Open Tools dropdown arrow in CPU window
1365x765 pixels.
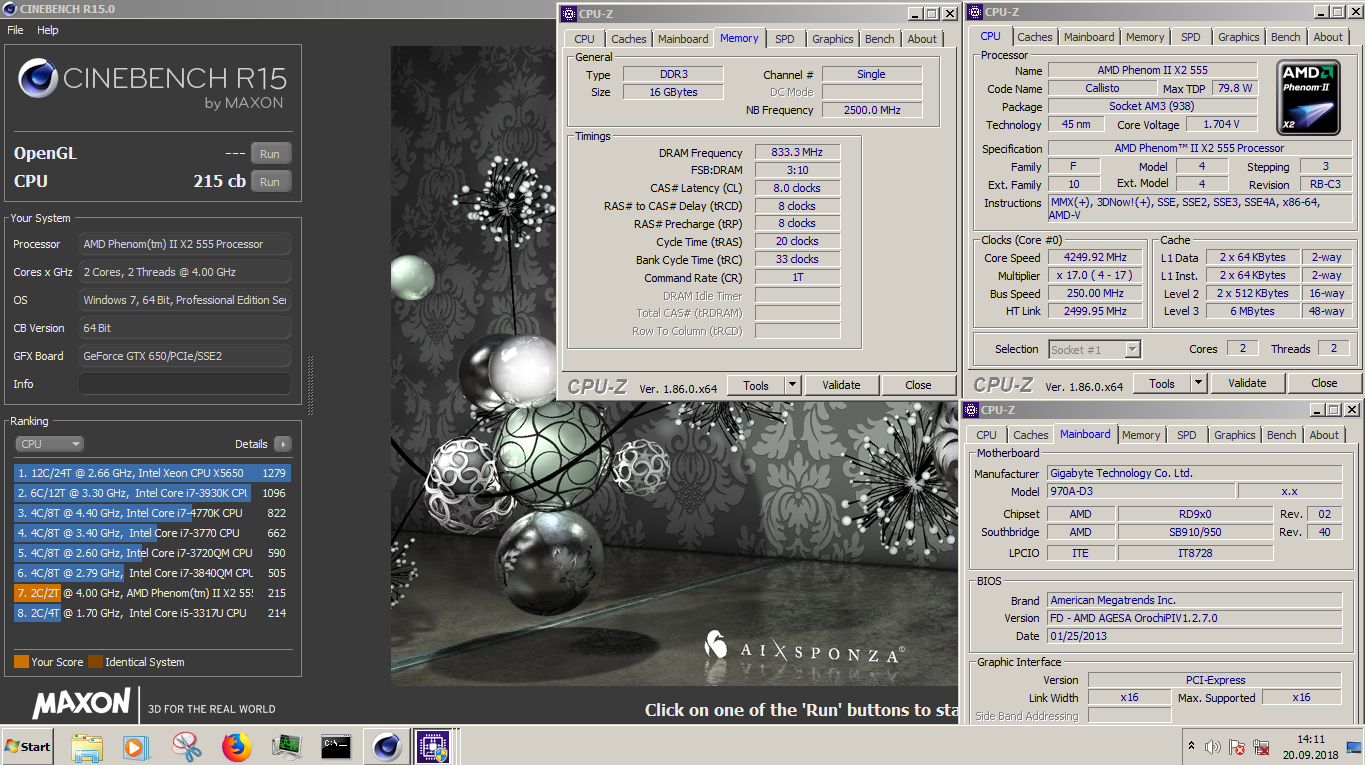click(1199, 384)
